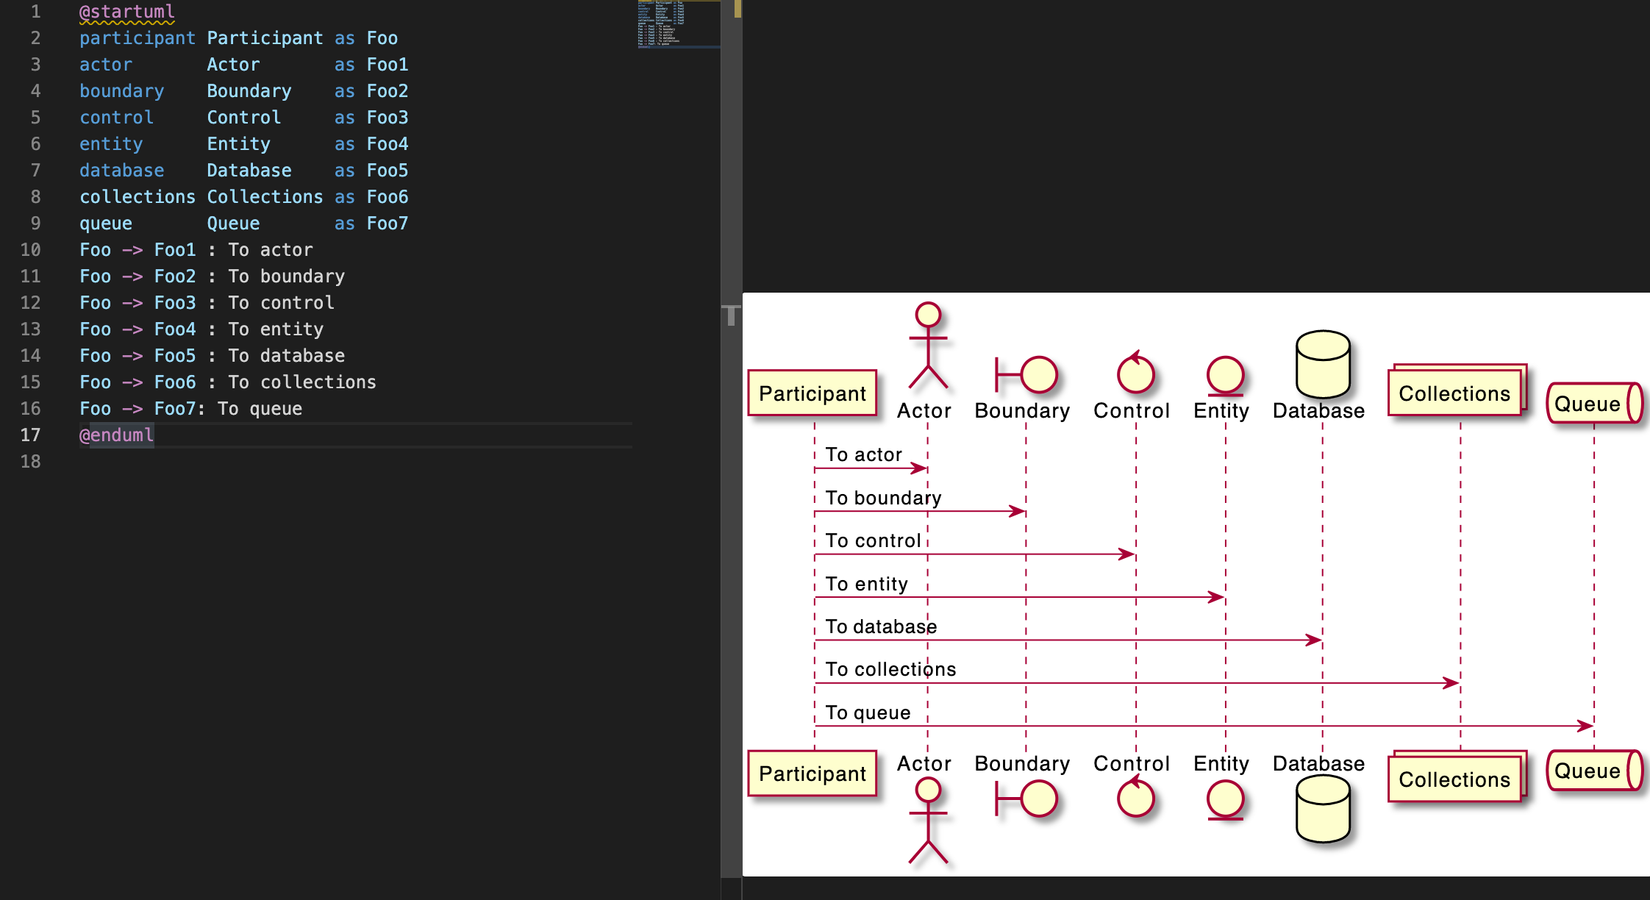Click the 'control' keyword on line 5
This screenshot has height=900, width=1650.
pos(117,117)
